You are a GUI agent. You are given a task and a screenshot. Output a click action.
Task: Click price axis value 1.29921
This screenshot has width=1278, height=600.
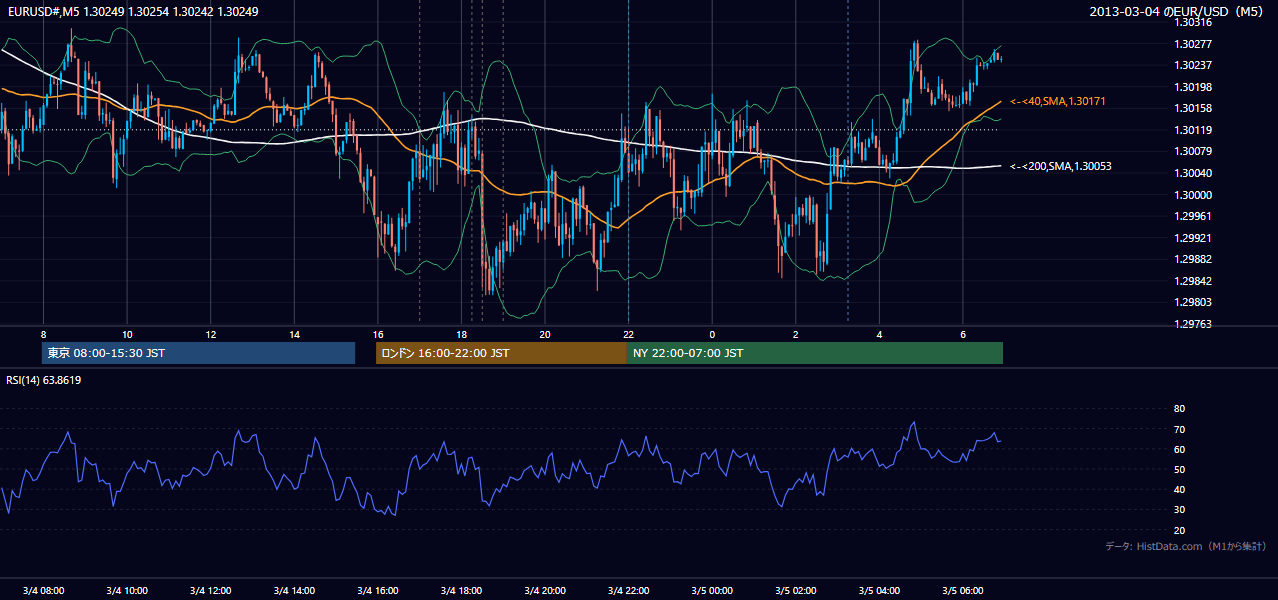pos(1191,238)
